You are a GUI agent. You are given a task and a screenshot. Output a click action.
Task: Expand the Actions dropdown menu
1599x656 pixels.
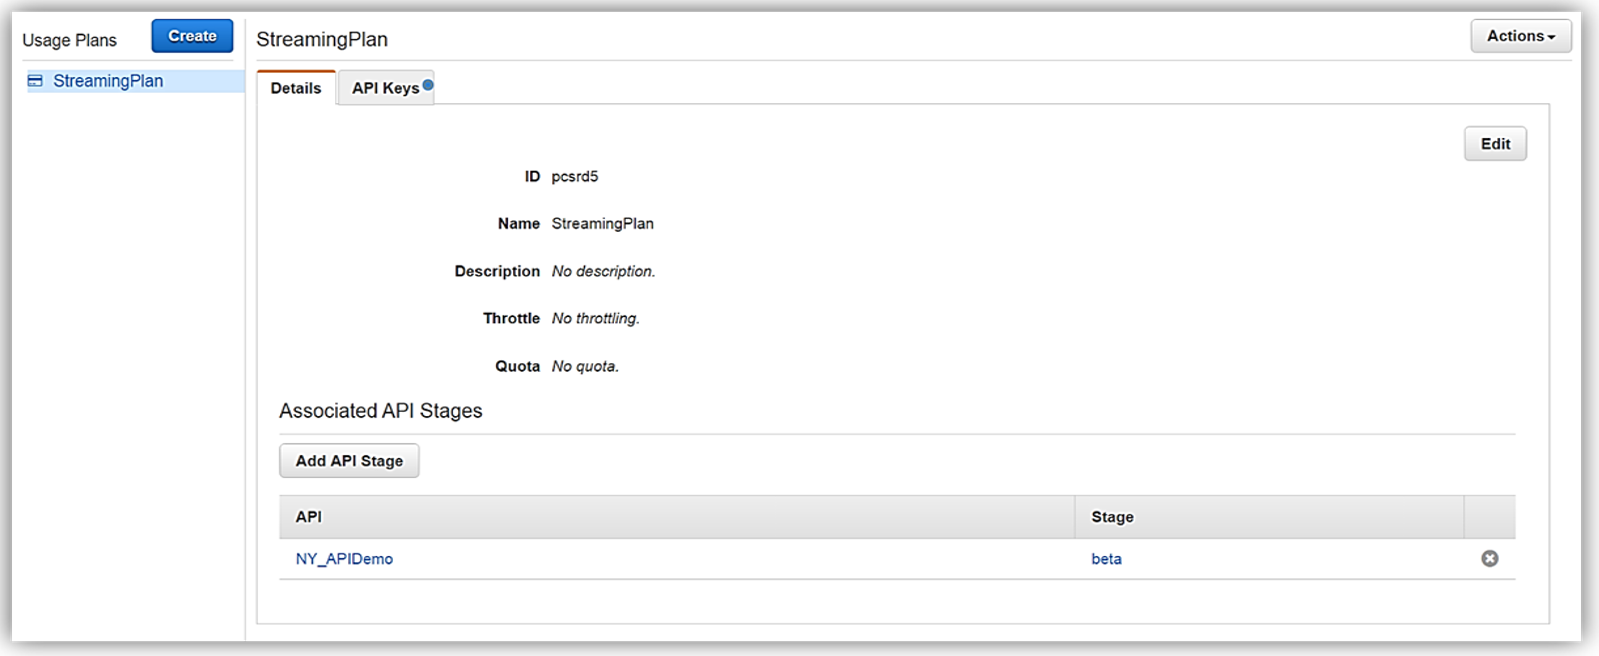pos(1520,36)
